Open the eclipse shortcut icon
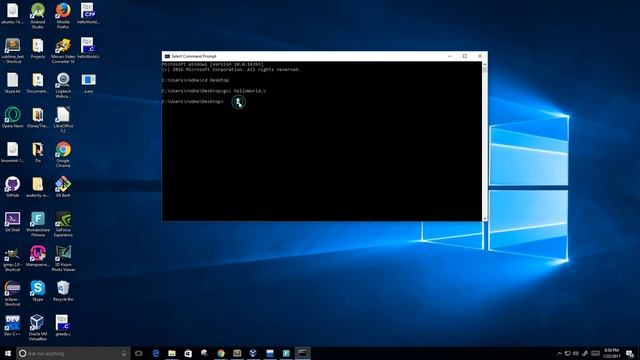This screenshot has width=640, height=360. coord(13,293)
